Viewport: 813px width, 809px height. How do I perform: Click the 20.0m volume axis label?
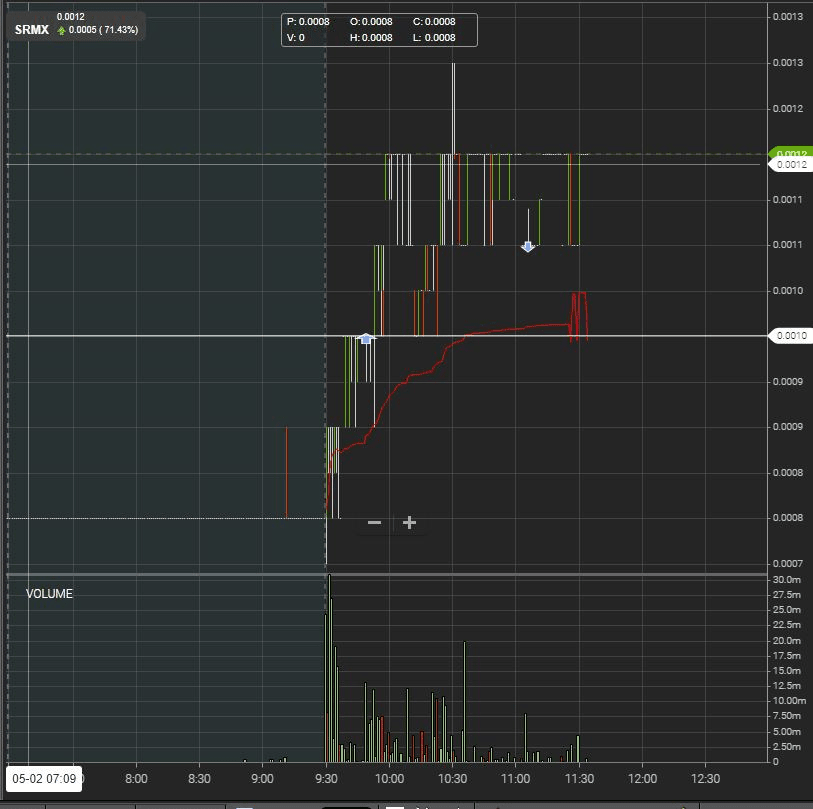pyautogui.click(x=787, y=640)
